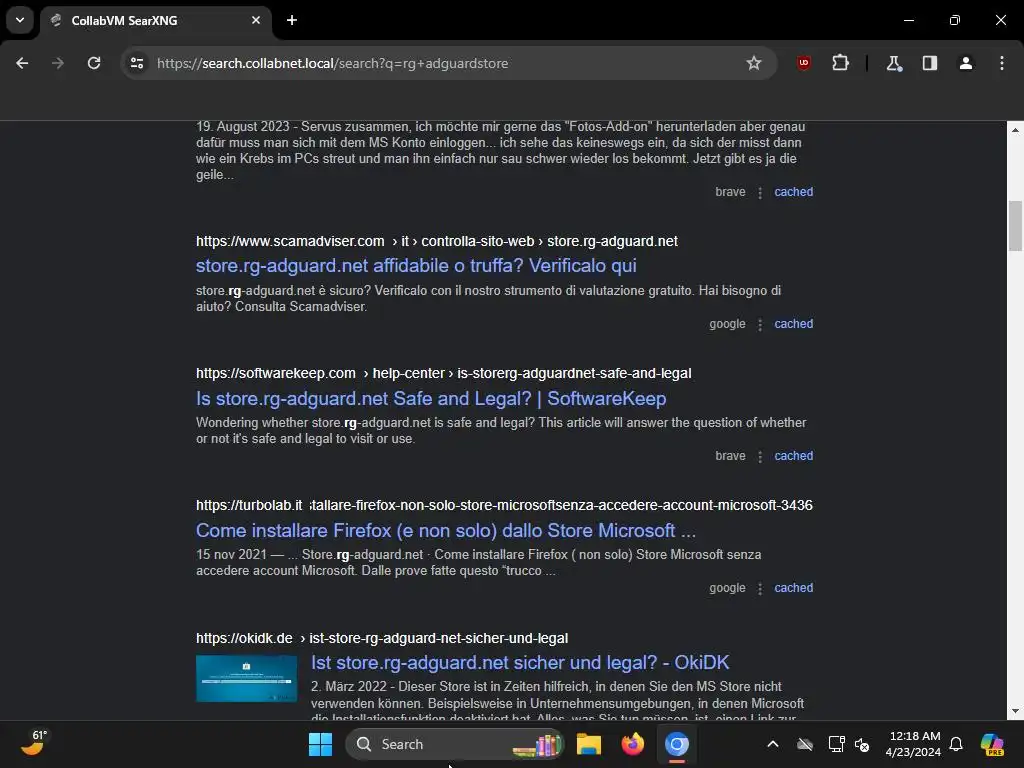1024x768 pixels.
Task: Open Chrome Labs flask icon
Action: point(894,63)
